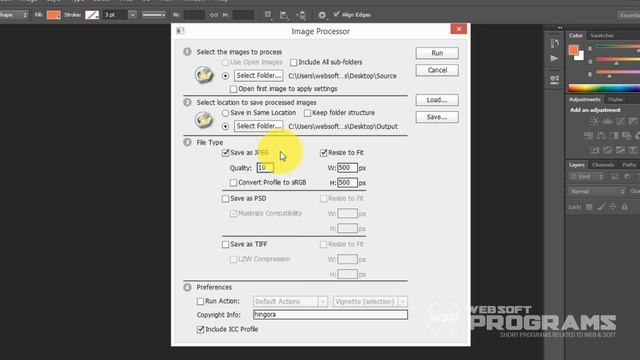Open the path alignment icon
This screenshot has width=640, height=360.
pyautogui.click(x=284, y=15)
